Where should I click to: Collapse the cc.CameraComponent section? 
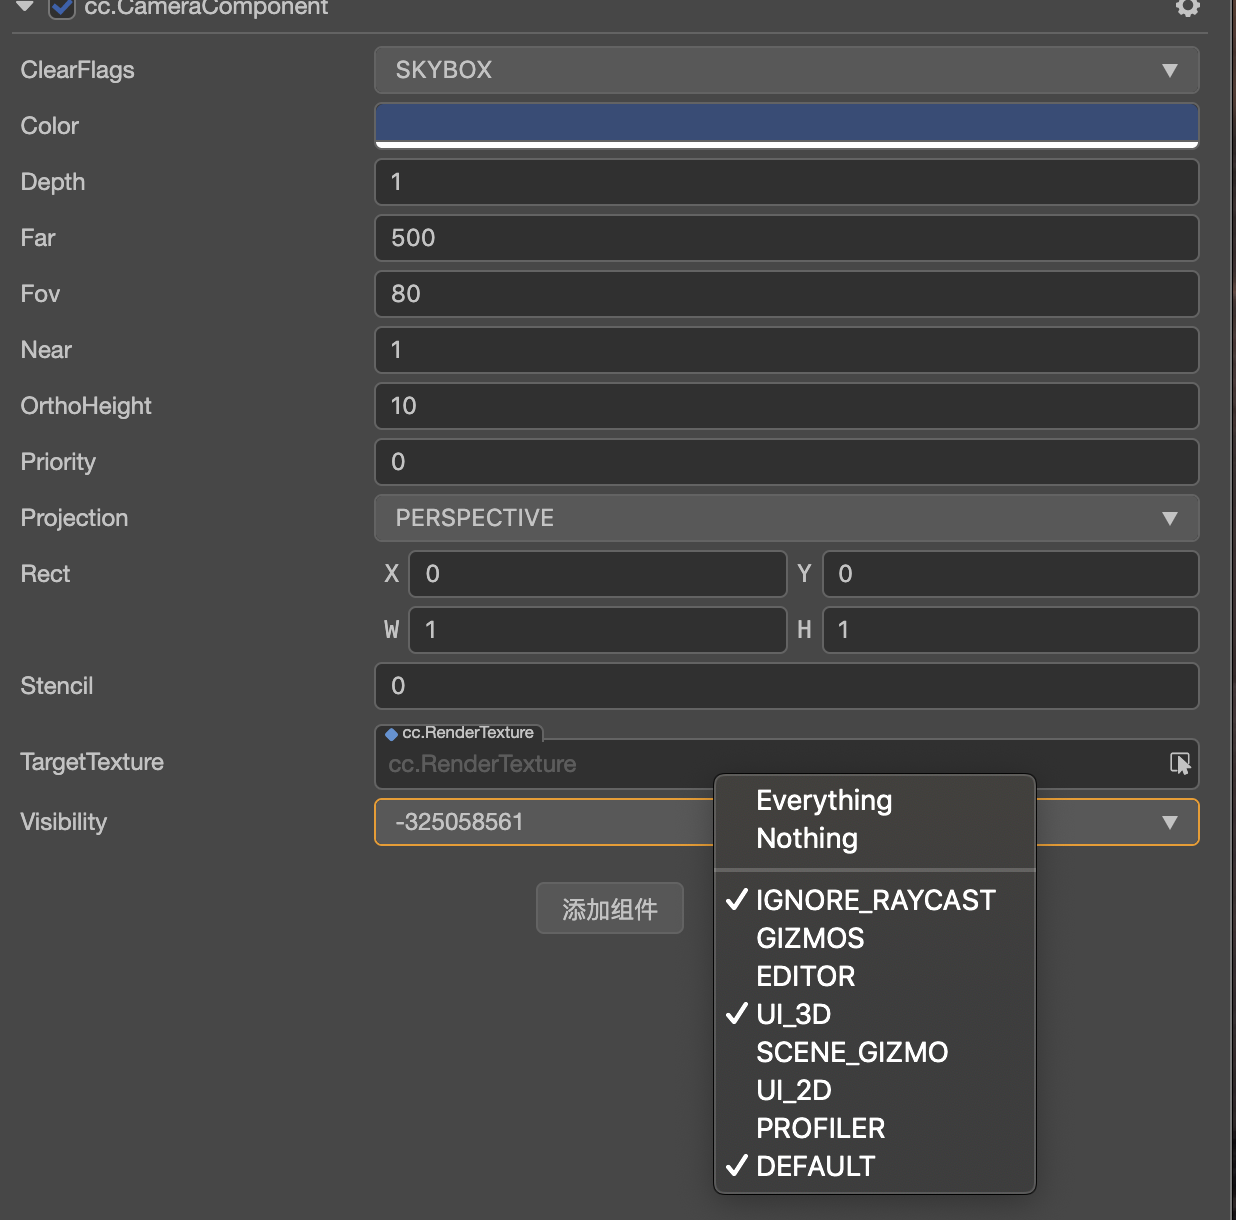pos(26,8)
